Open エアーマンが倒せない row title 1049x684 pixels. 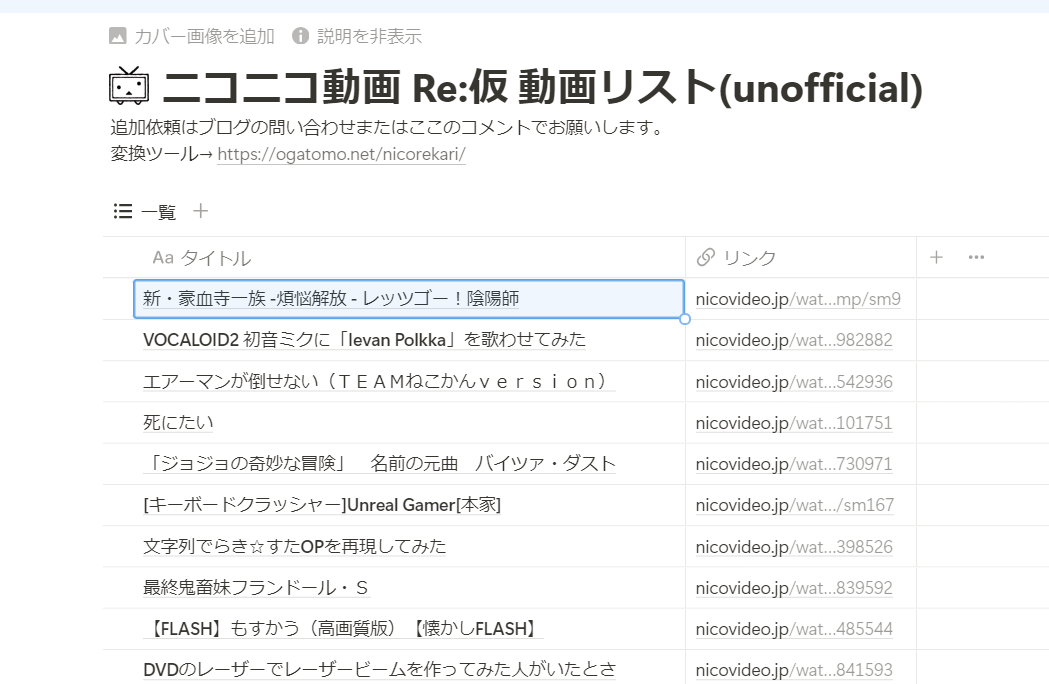pos(379,381)
